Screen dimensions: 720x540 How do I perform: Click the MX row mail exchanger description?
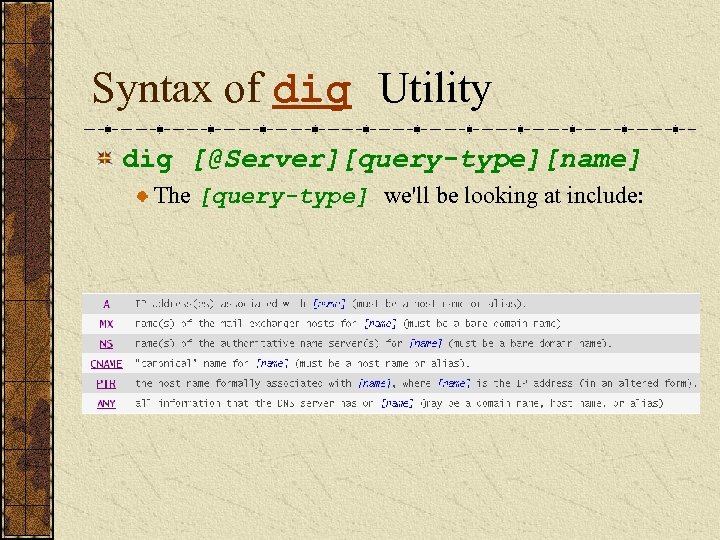pos(348,324)
